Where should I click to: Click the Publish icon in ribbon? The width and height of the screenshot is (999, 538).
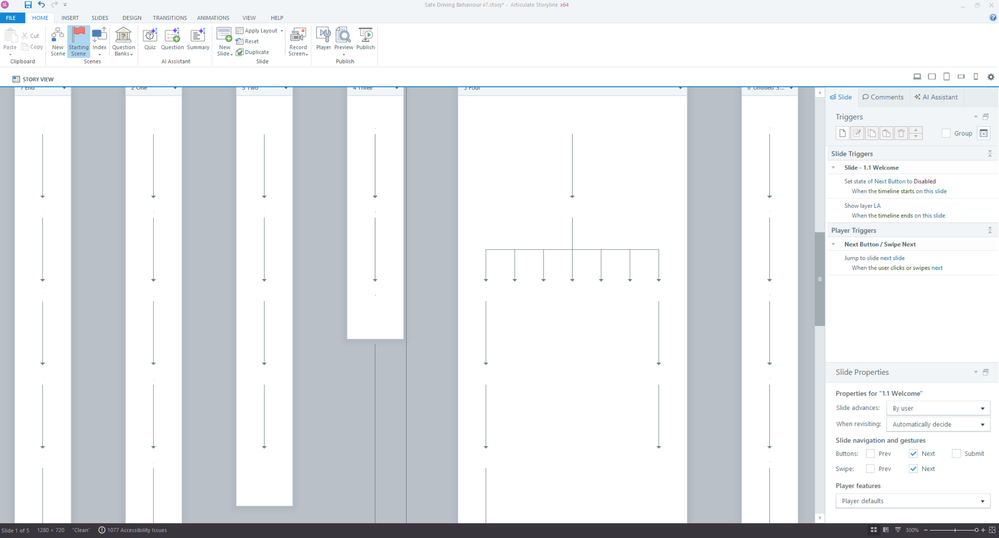(x=366, y=39)
